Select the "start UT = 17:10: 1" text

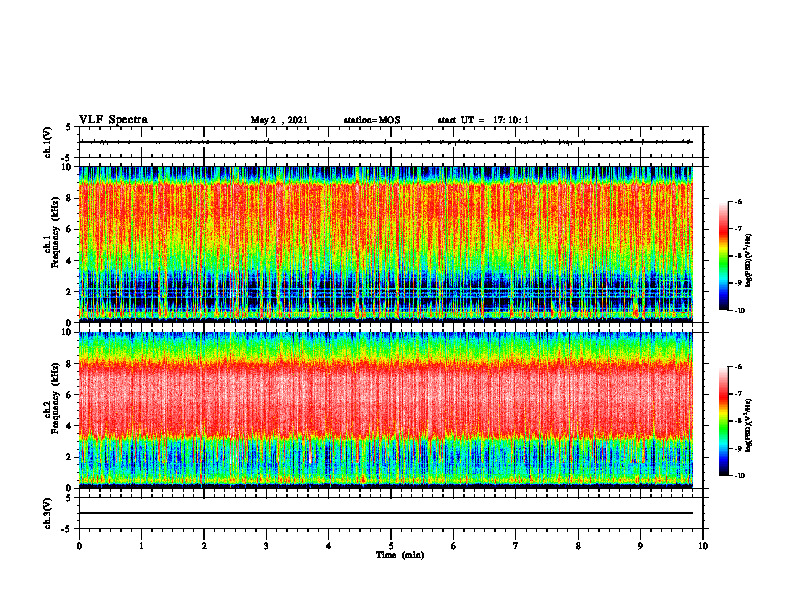pos(483,120)
